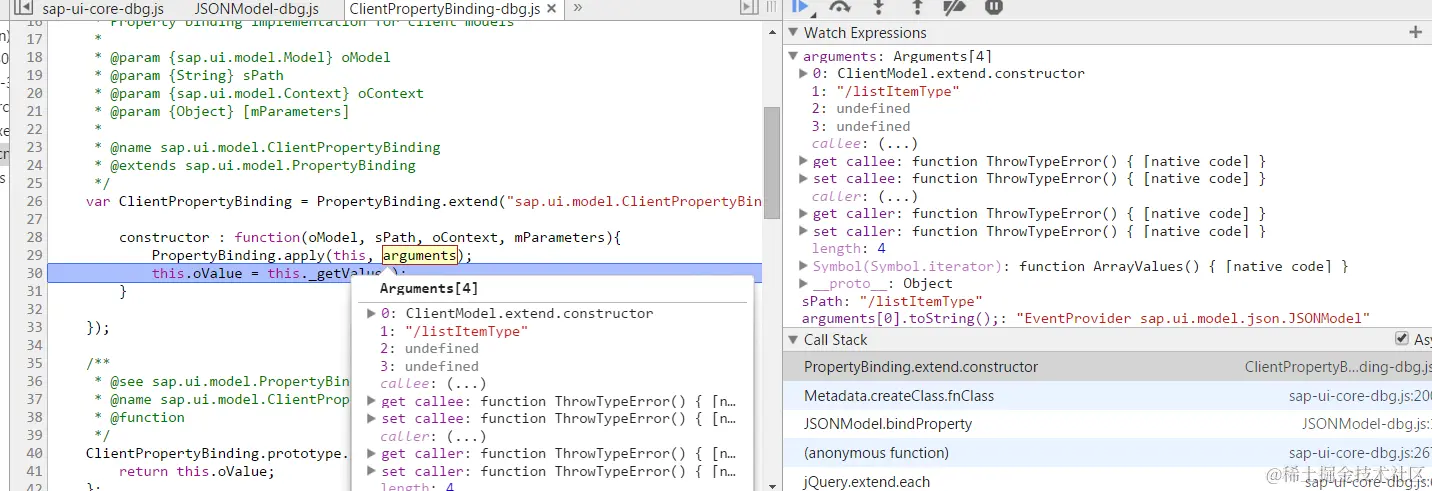Expand set caller in Watch Expressions
This screenshot has height=491, width=1432.
pyautogui.click(x=804, y=231)
